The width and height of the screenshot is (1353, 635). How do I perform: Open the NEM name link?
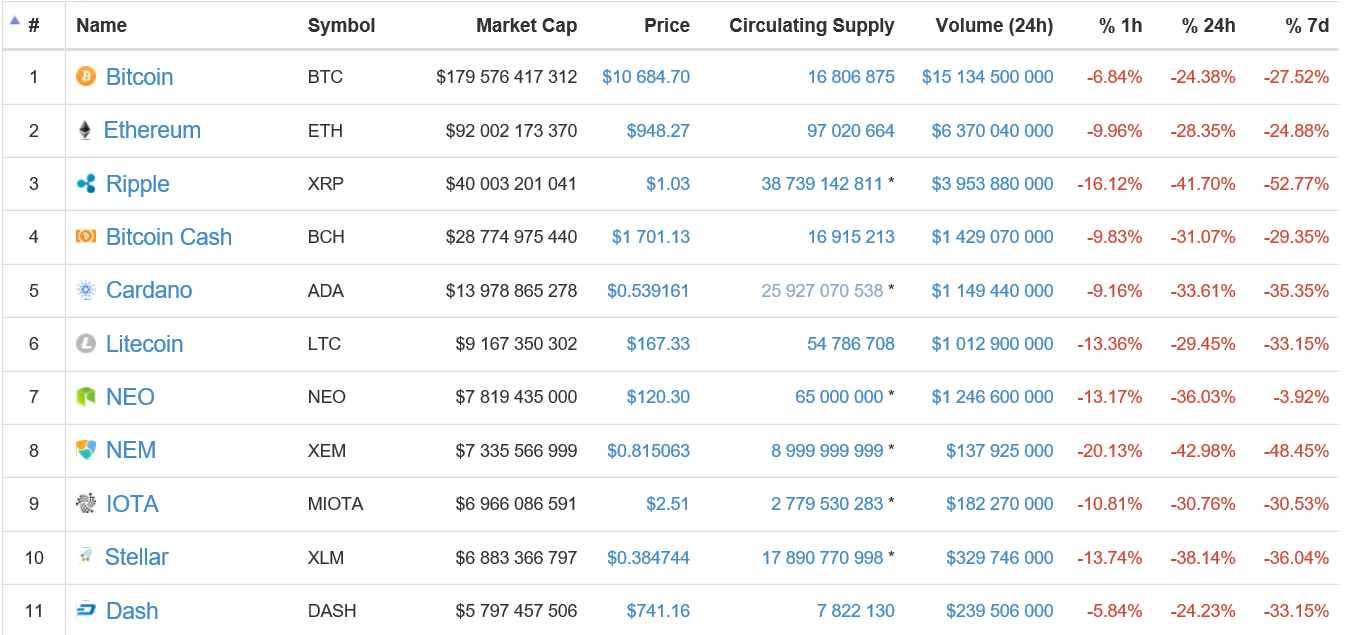click(131, 450)
